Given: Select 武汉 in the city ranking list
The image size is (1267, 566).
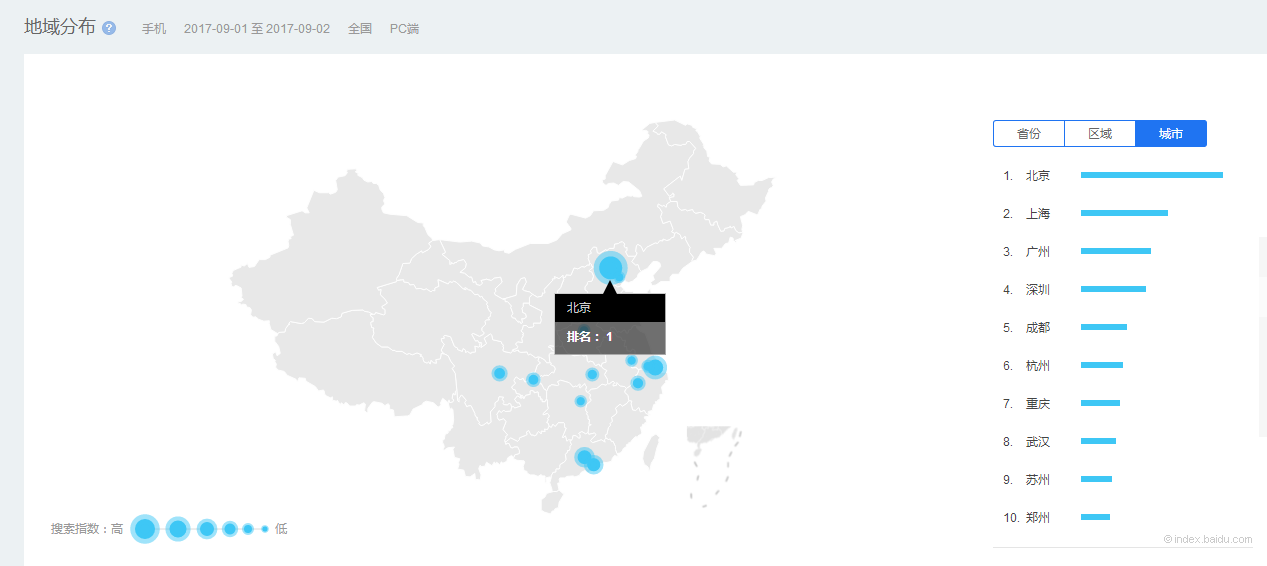Looking at the screenshot, I should 1038,442.
